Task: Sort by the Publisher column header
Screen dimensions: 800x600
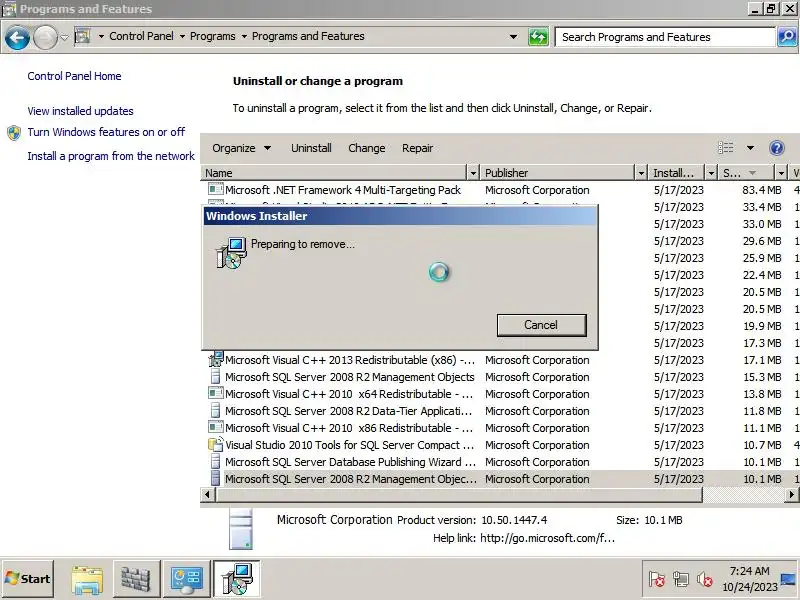Action: 558,173
